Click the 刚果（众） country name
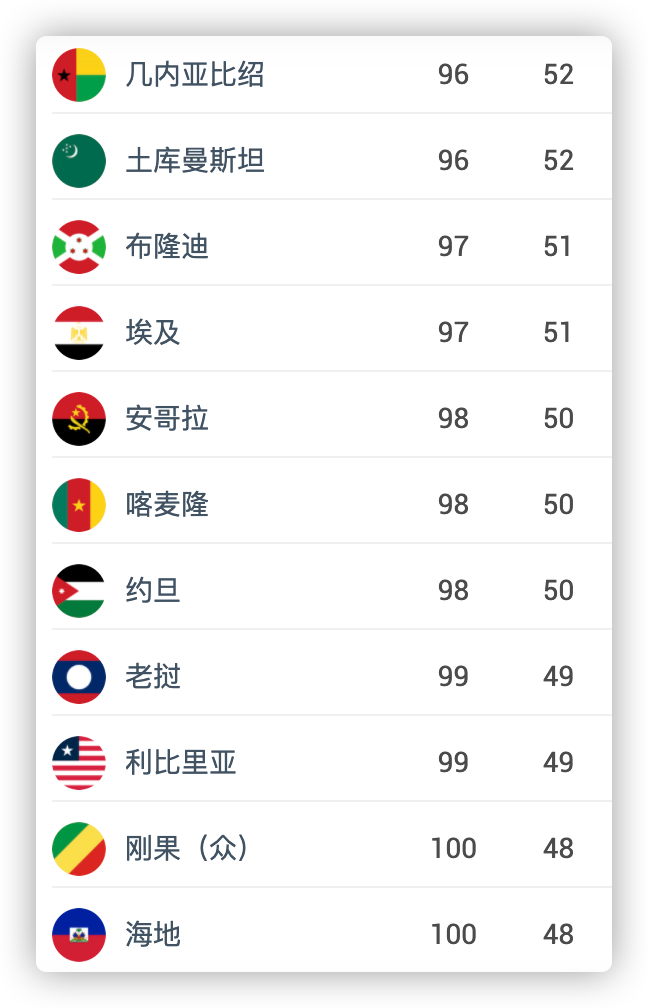The image size is (648, 1008). pos(188,849)
